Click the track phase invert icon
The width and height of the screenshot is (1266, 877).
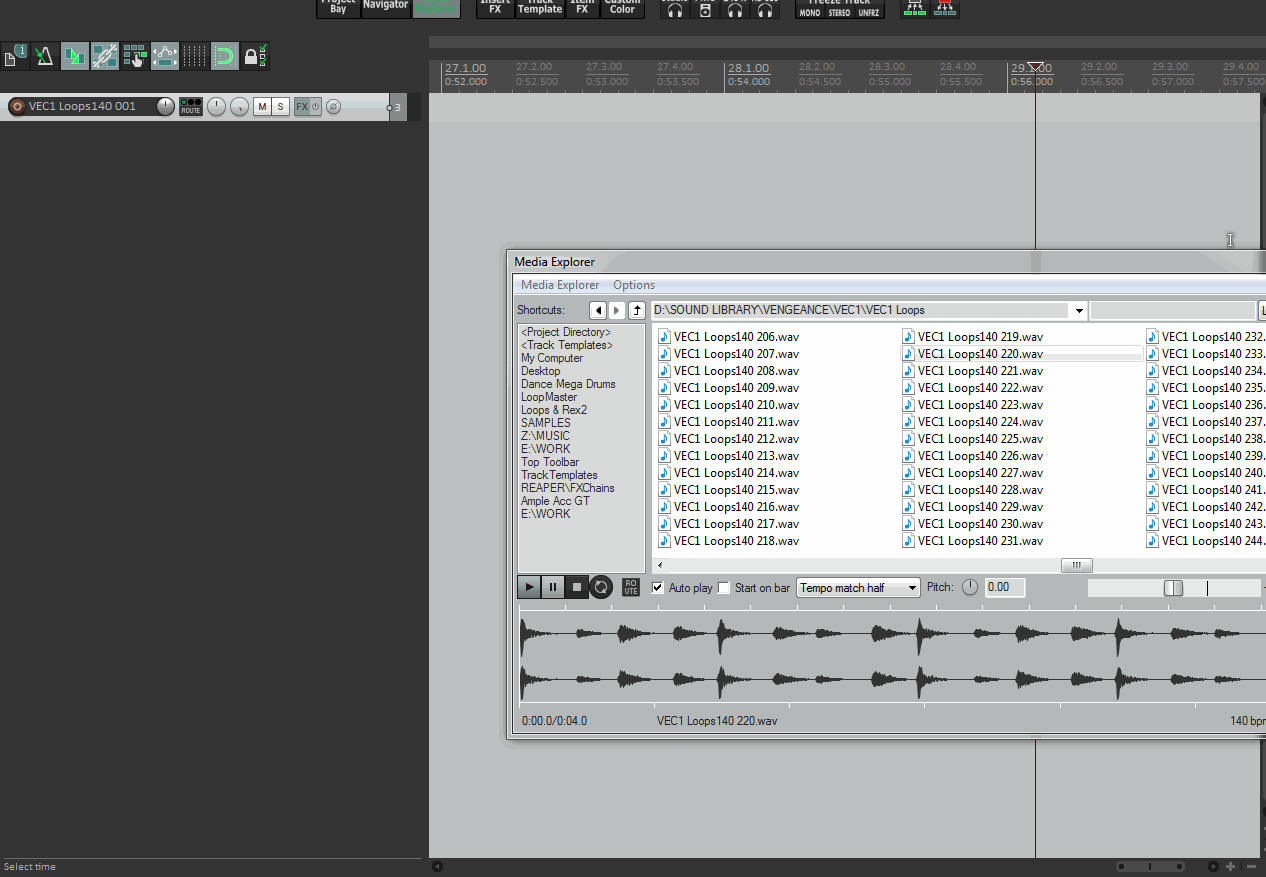click(334, 107)
